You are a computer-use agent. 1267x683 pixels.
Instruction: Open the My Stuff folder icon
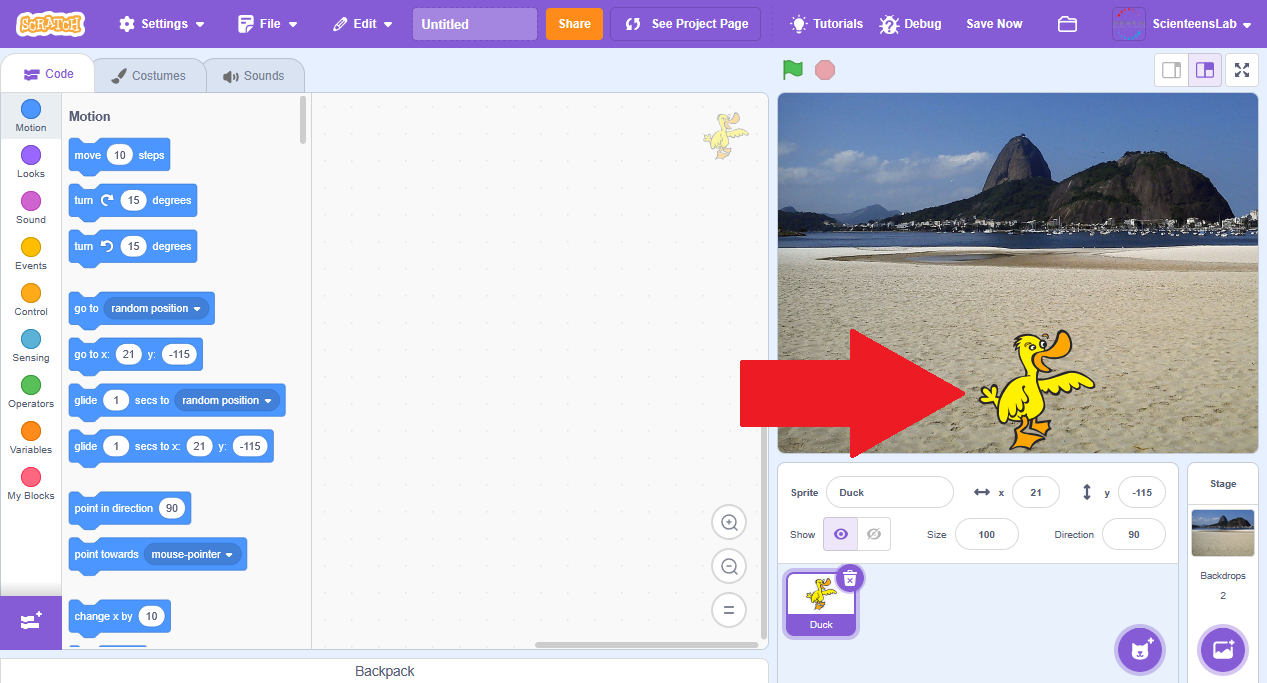coord(1067,24)
